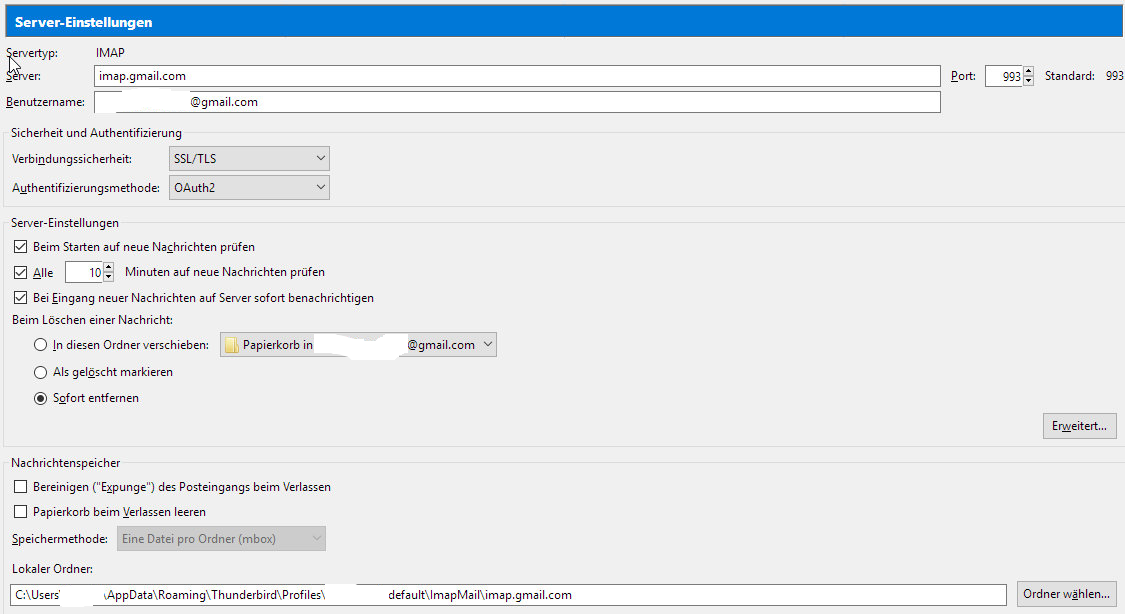Open the Verbindungssicherheit SSL/TLS dropdown

[249, 159]
